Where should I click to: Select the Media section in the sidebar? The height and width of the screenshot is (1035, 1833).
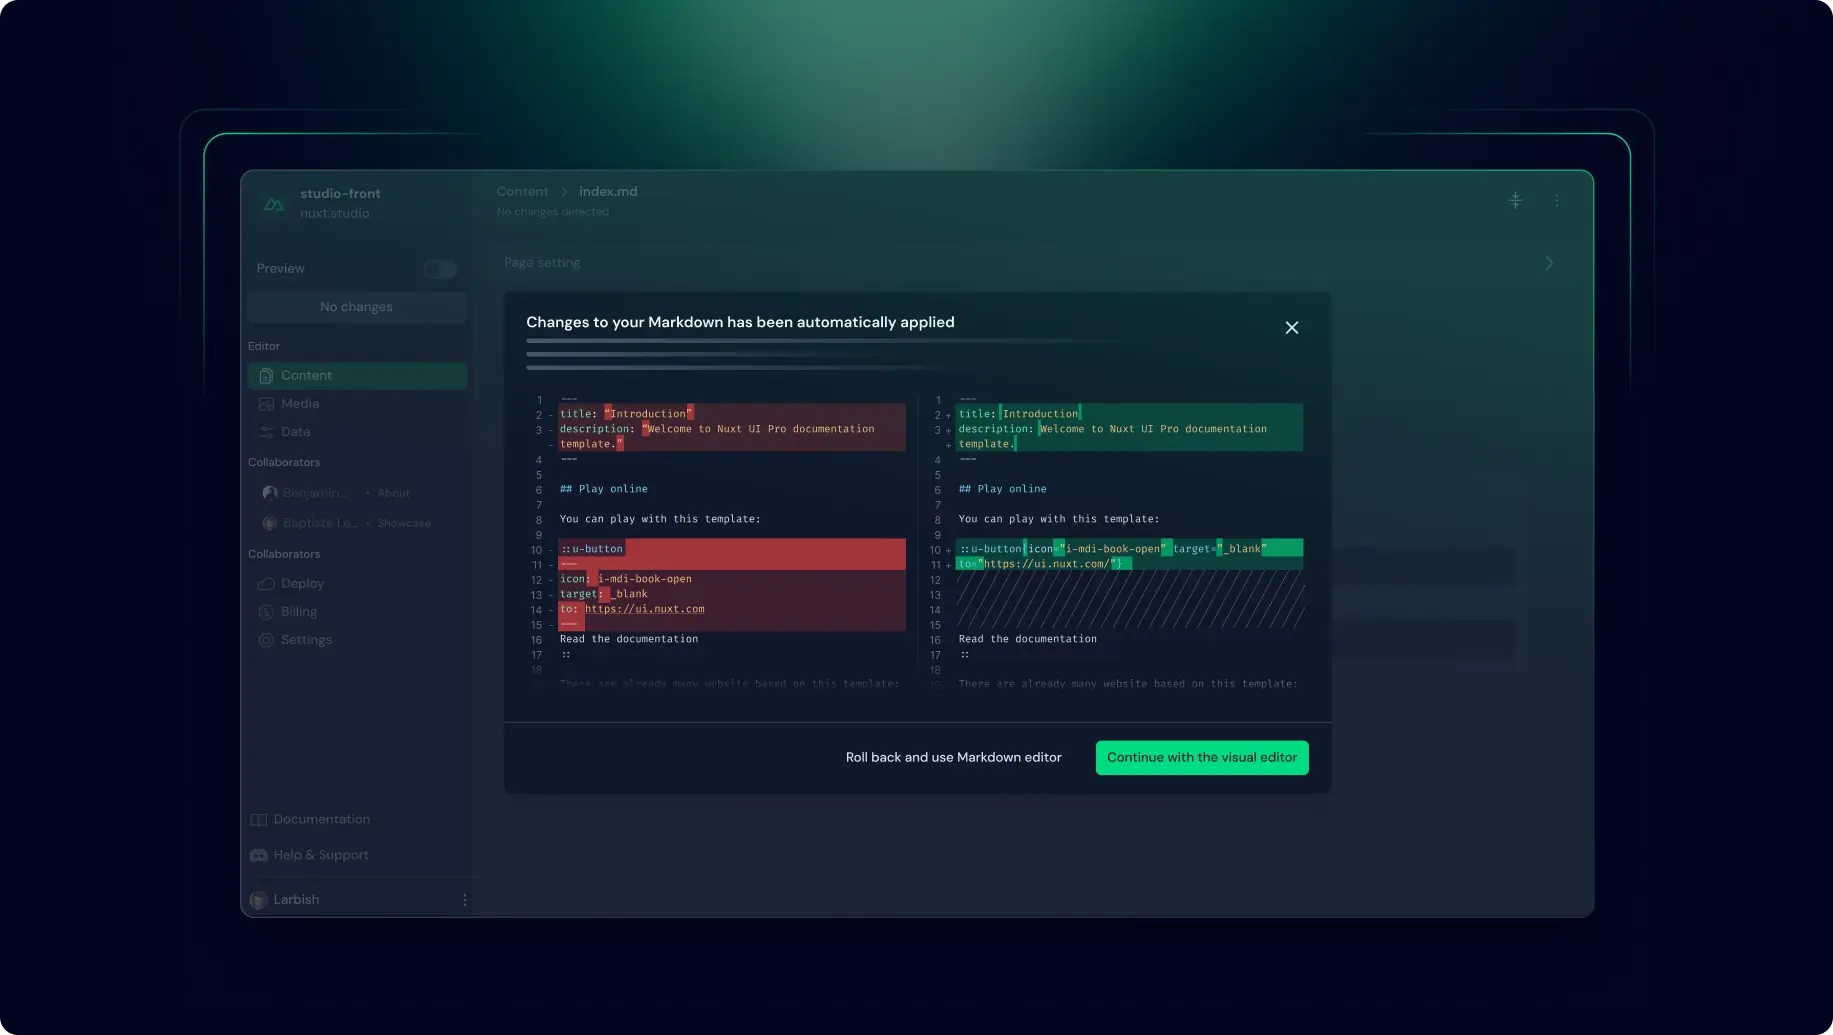click(x=300, y=403)
